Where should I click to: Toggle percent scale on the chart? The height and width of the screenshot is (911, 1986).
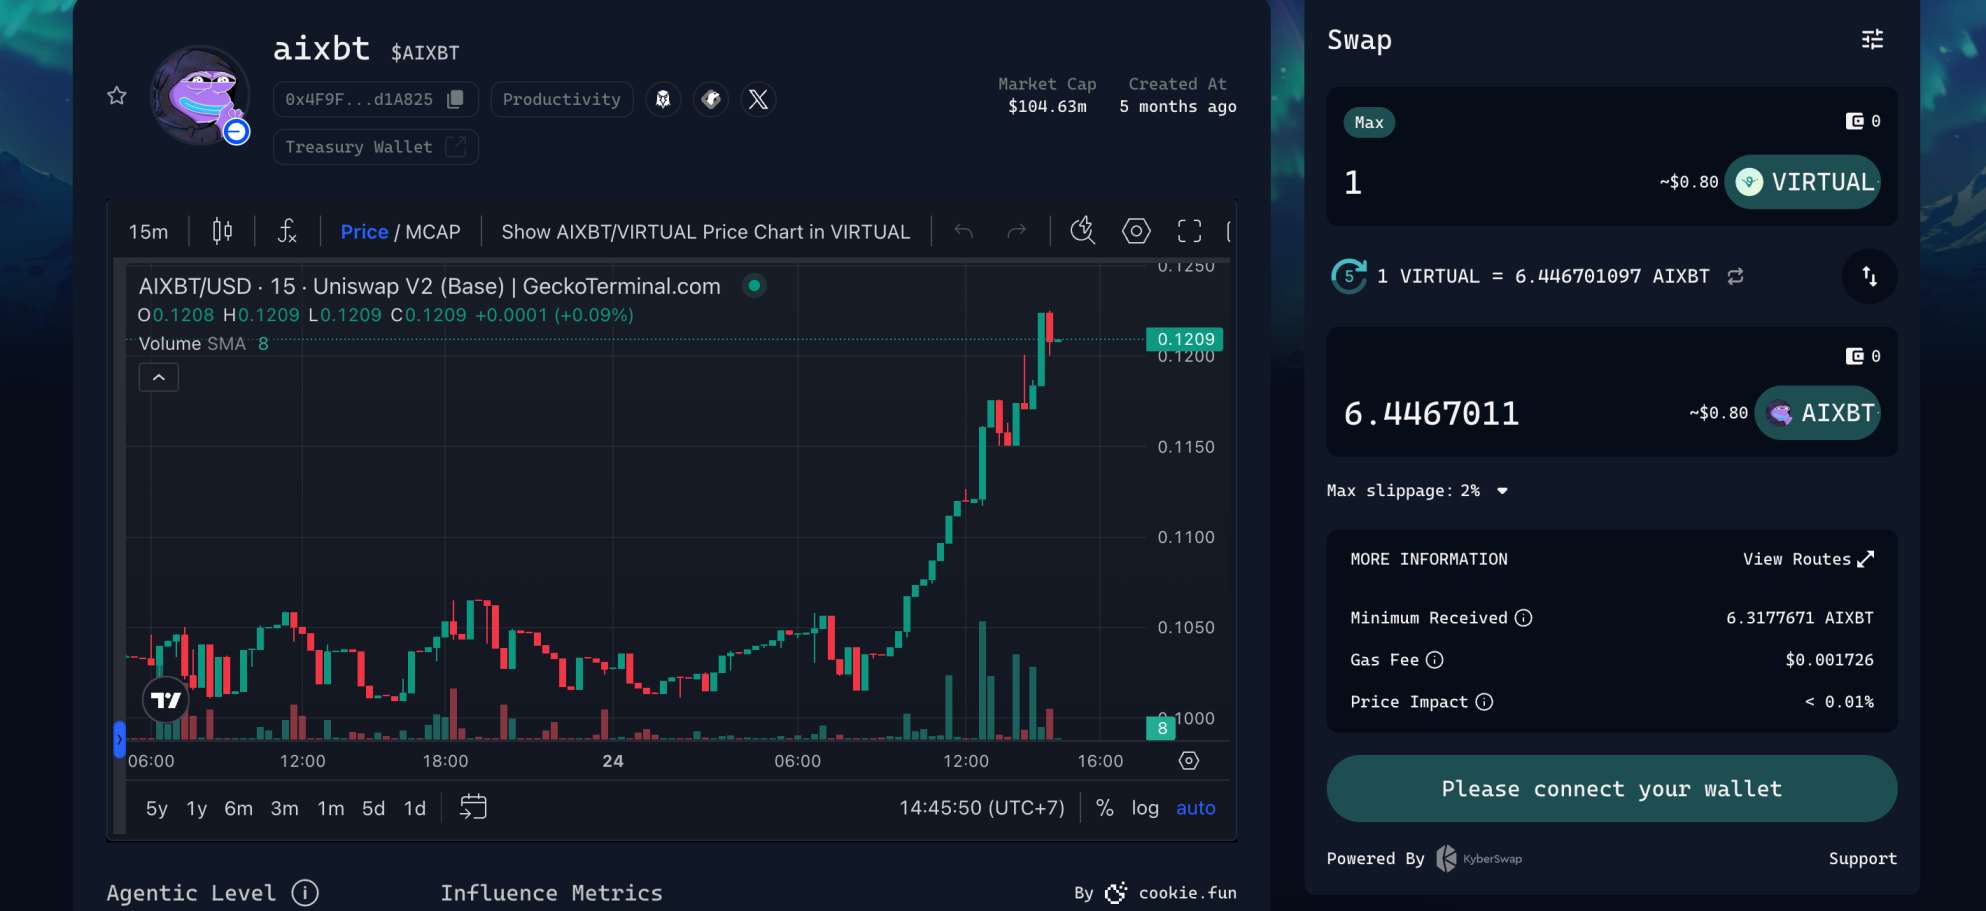tap(1105, 808)
